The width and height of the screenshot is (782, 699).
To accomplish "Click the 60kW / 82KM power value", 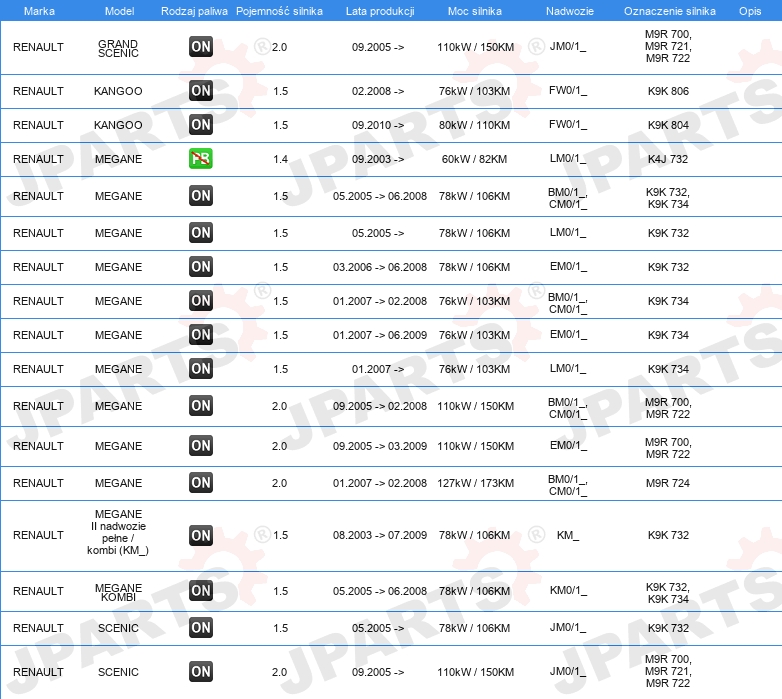I will (474, 159).
